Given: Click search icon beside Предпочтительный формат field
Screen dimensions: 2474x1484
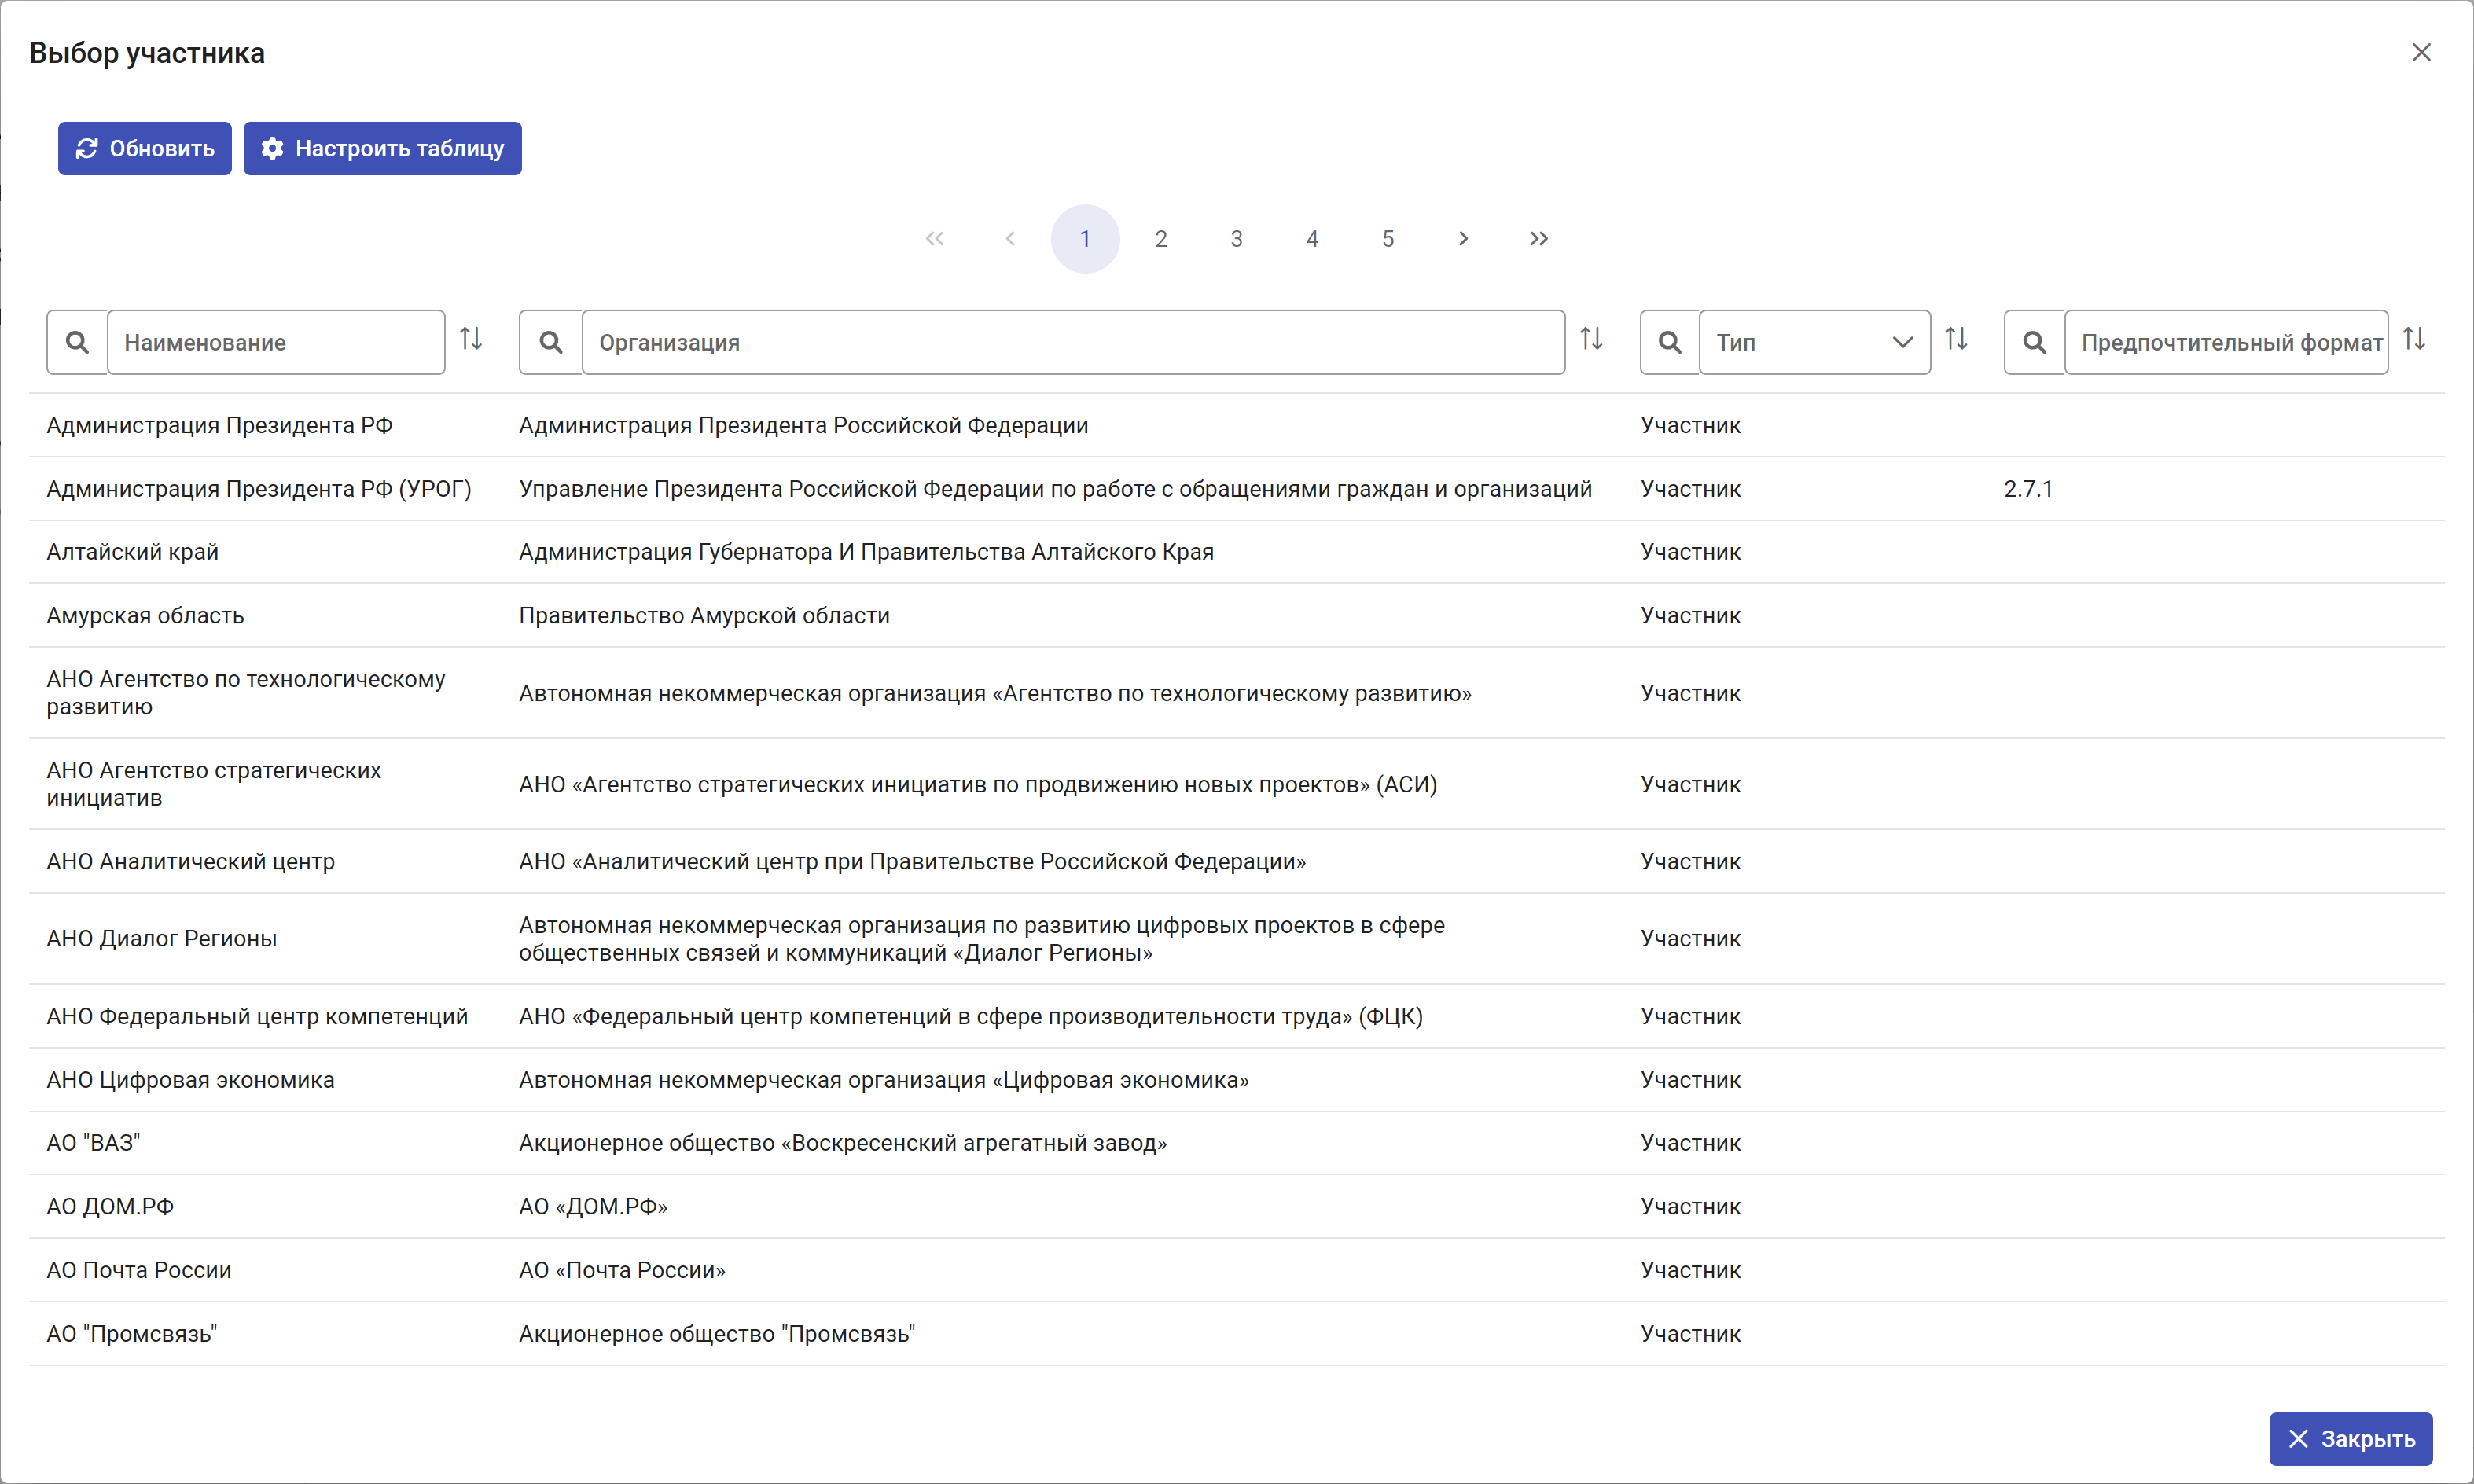Looking at the screenshot, I should pos(2035,342).
